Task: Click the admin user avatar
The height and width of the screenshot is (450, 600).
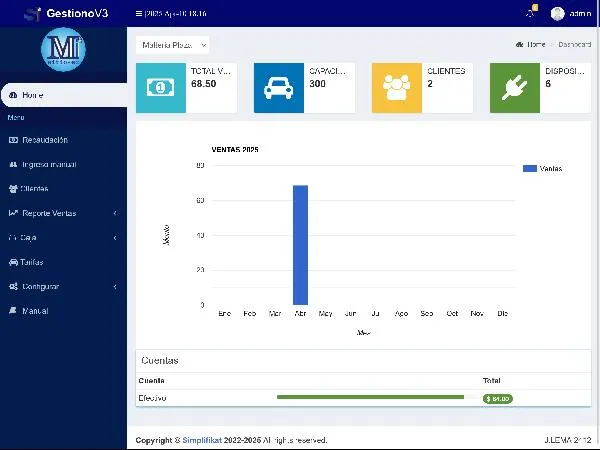Action: [558, 13]
